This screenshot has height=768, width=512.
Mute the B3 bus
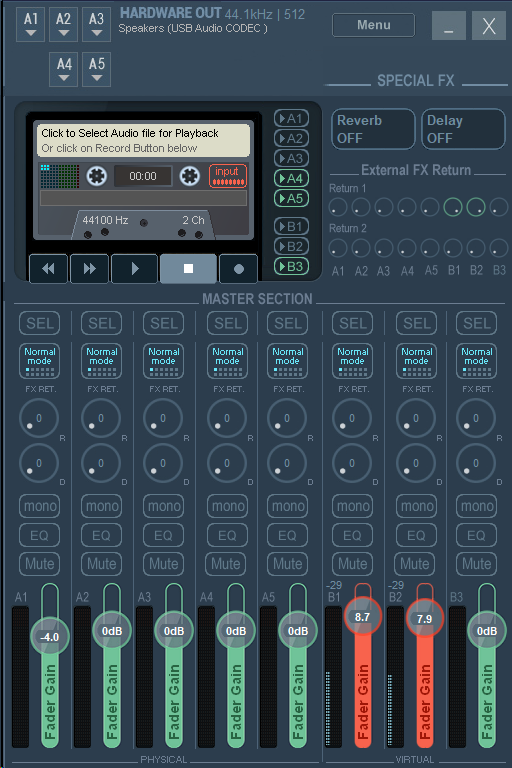point(477,564)
